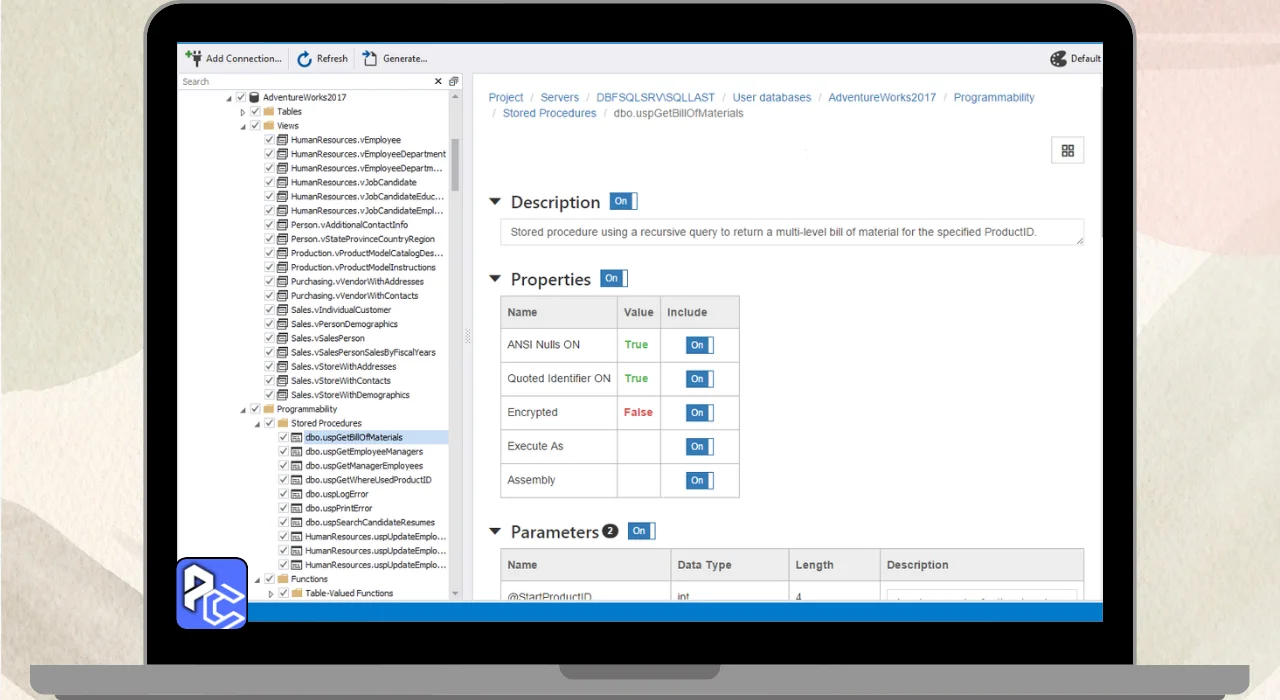Select dbo.uspGetManagerEmployees in the tree

(364, 465)
